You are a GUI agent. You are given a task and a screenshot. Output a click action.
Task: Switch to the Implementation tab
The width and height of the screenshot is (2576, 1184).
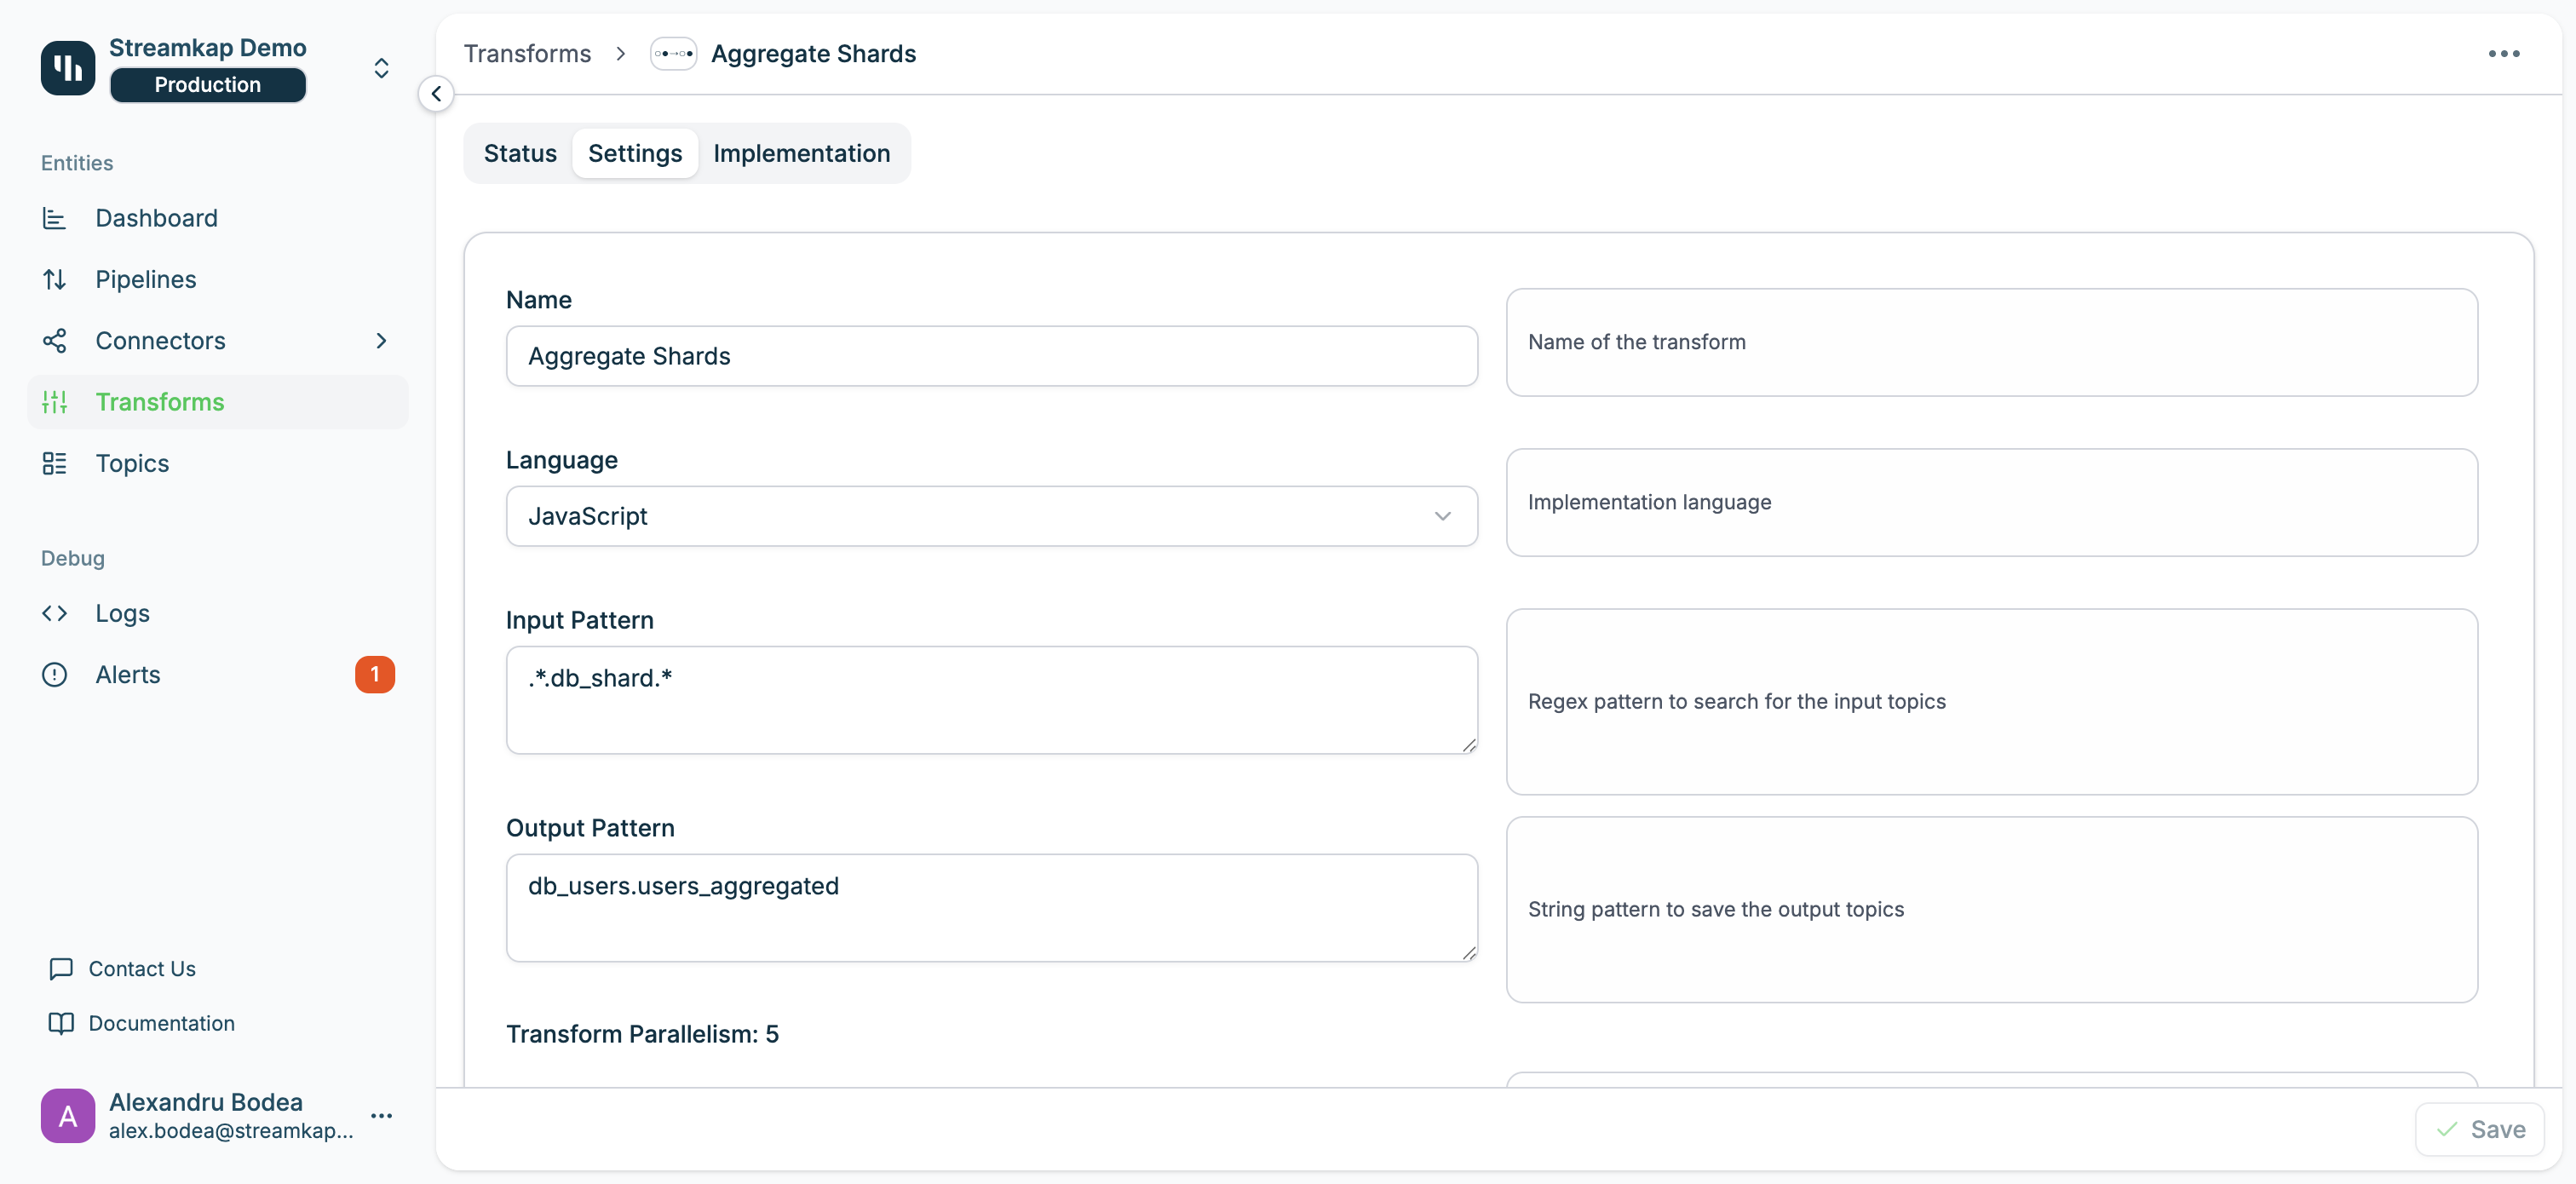(801, 153)
